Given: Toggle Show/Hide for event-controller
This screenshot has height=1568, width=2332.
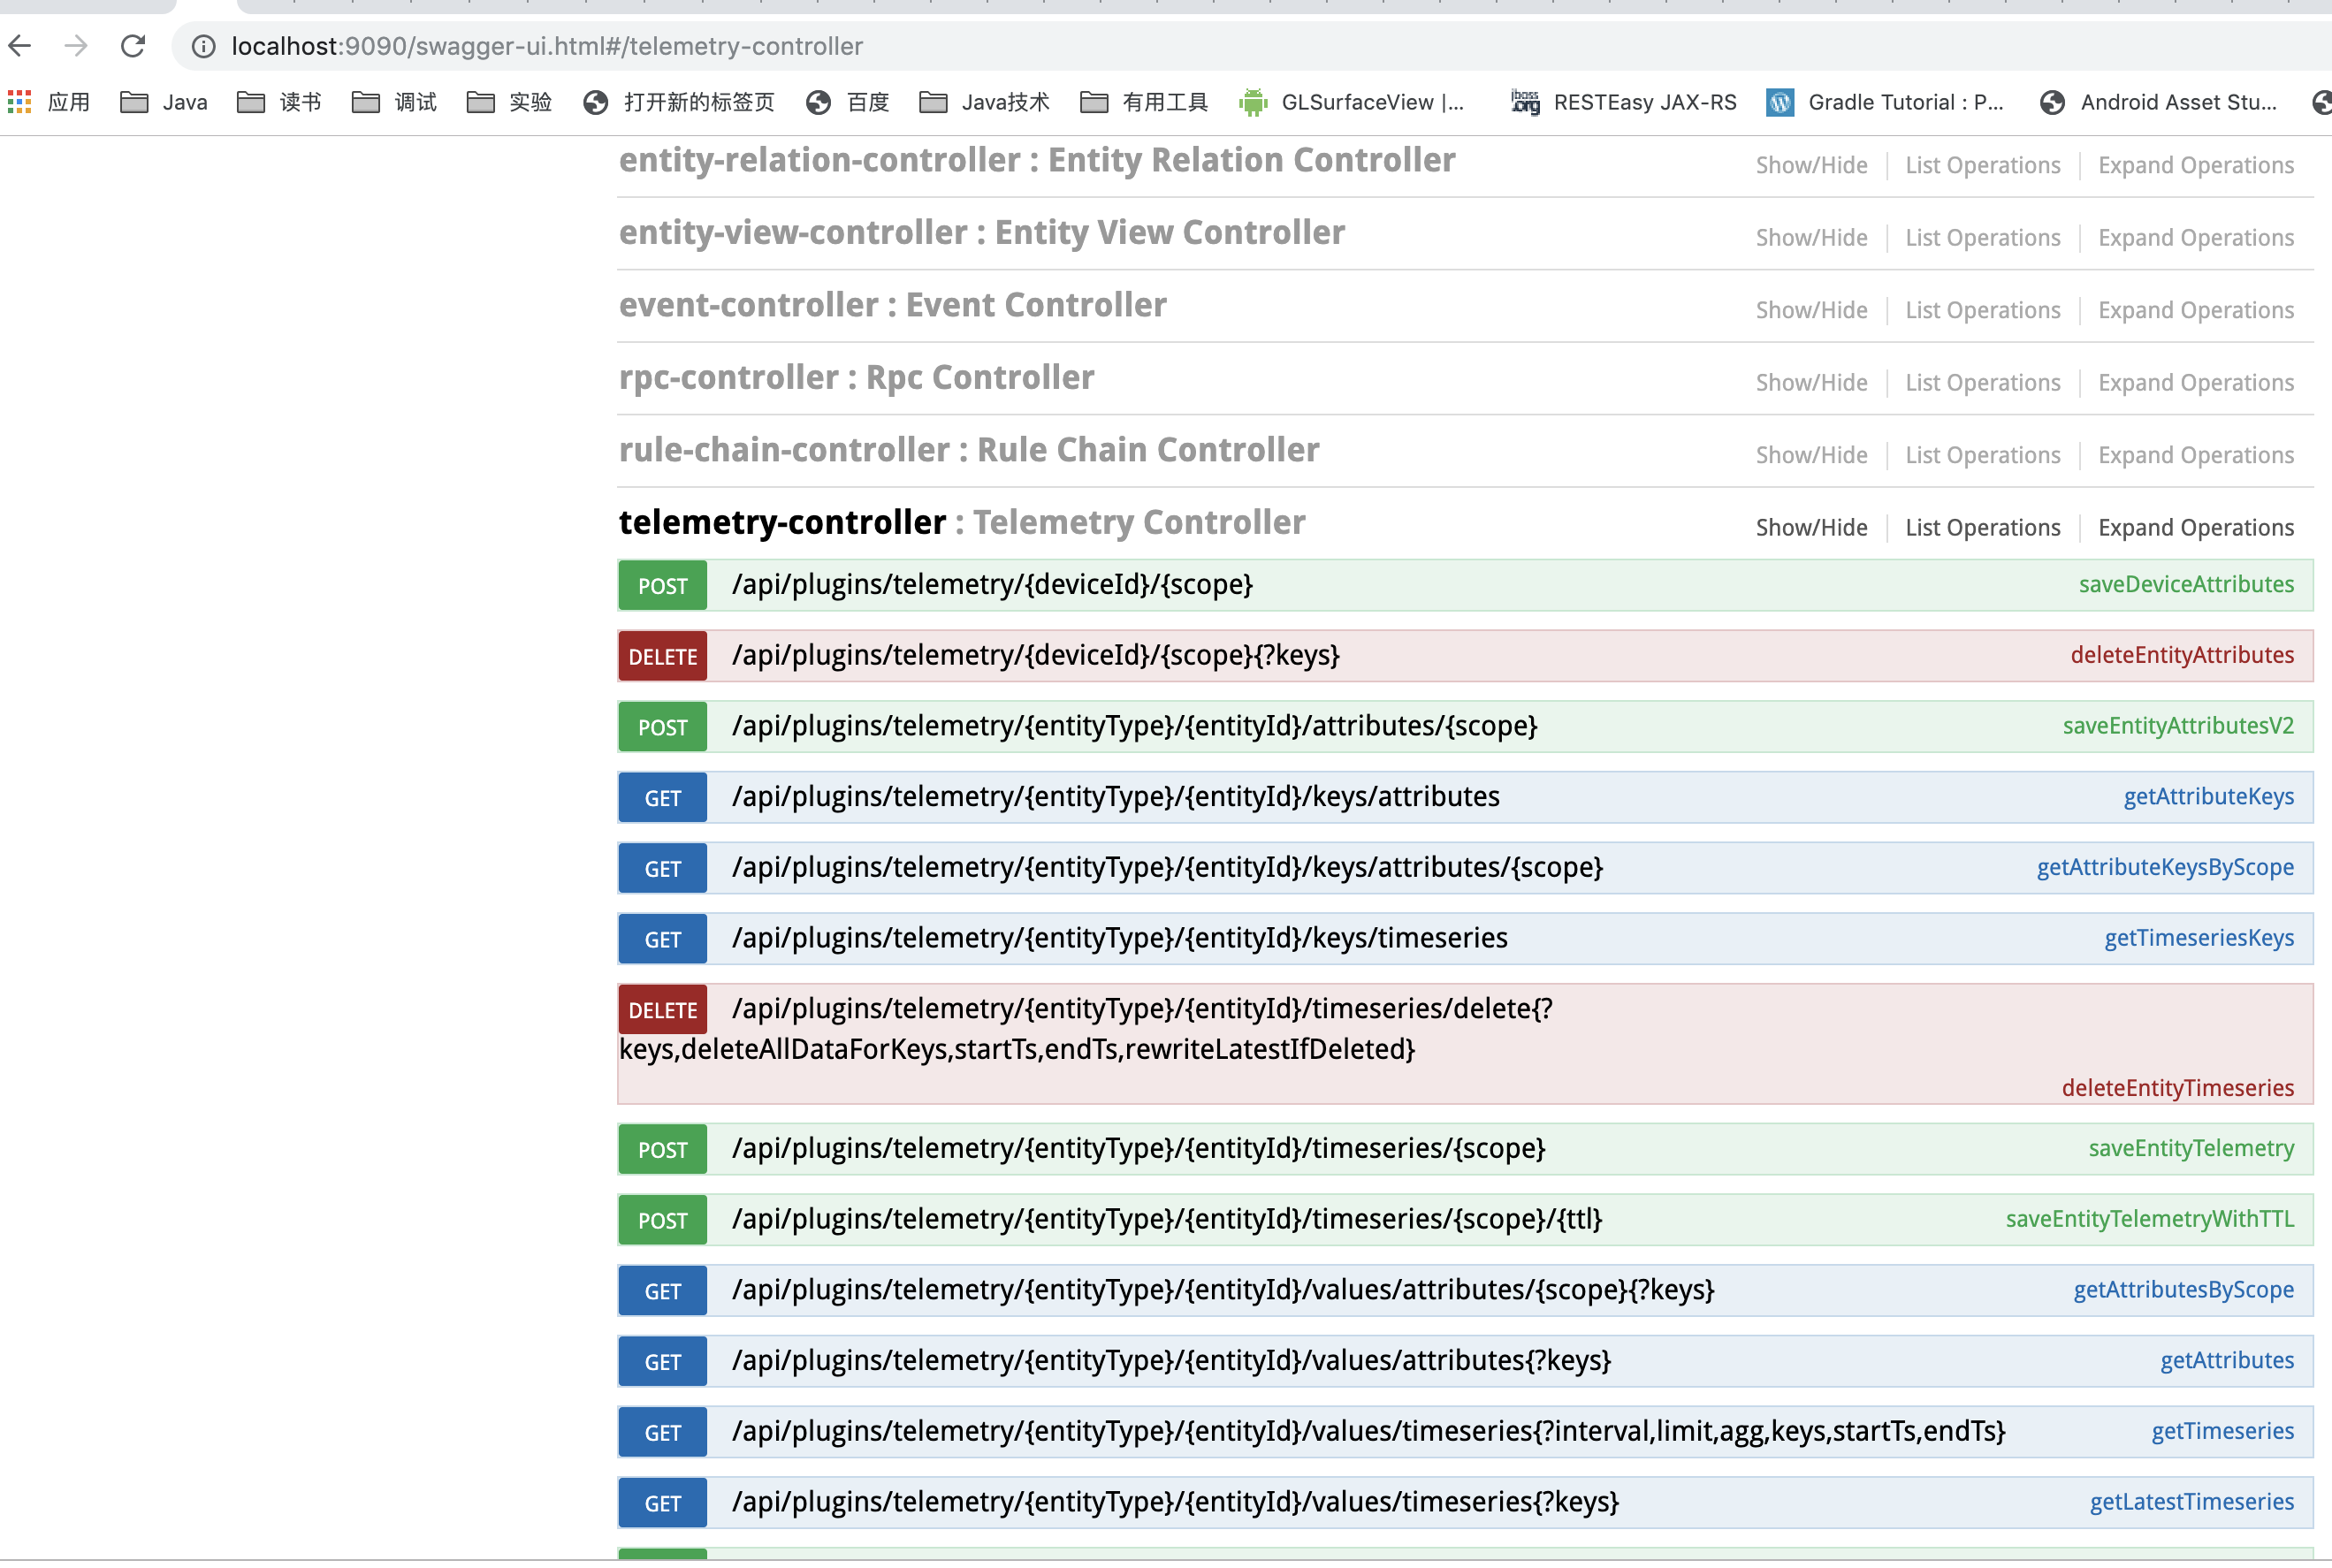Looking at the screenshot, I should [x=1811, y=309].
